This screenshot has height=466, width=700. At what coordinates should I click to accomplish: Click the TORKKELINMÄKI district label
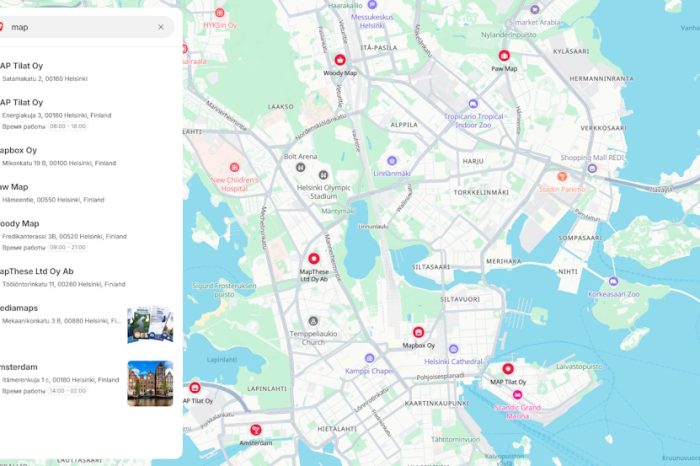[x=481, y=192]
